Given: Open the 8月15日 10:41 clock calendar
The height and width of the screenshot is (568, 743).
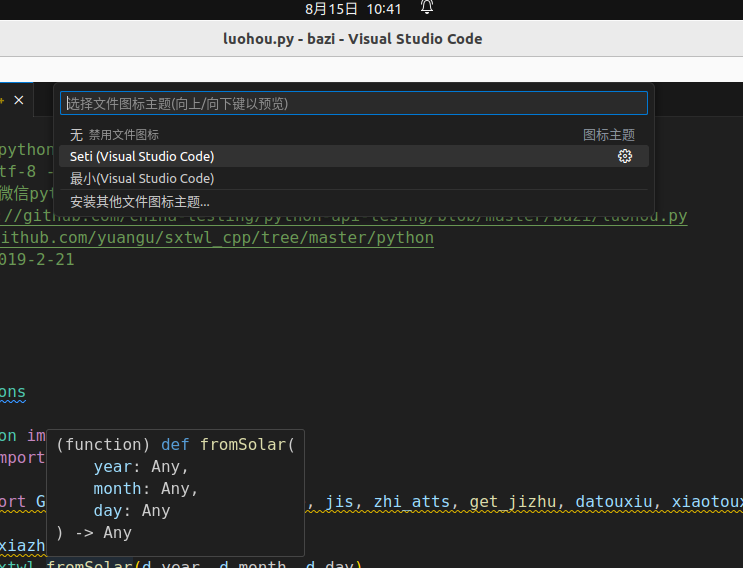Looking at the screenshot, I should tap(353, 9).
